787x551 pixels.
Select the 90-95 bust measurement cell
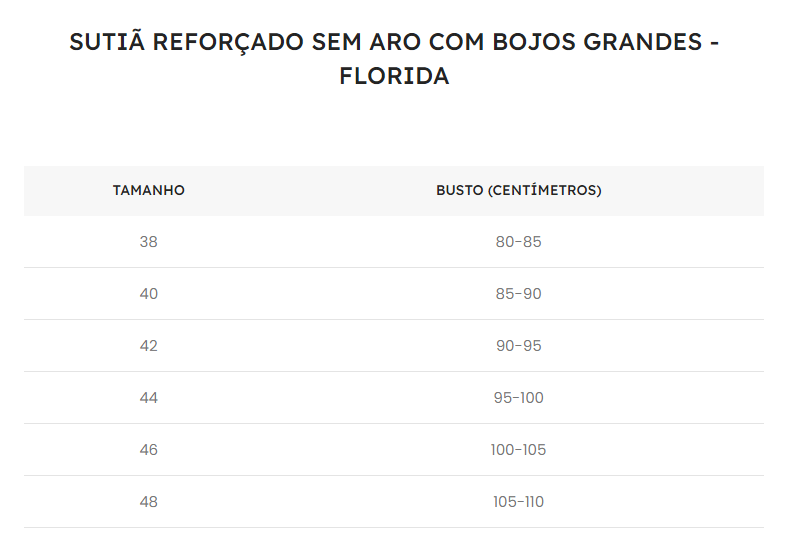[518, 346]
